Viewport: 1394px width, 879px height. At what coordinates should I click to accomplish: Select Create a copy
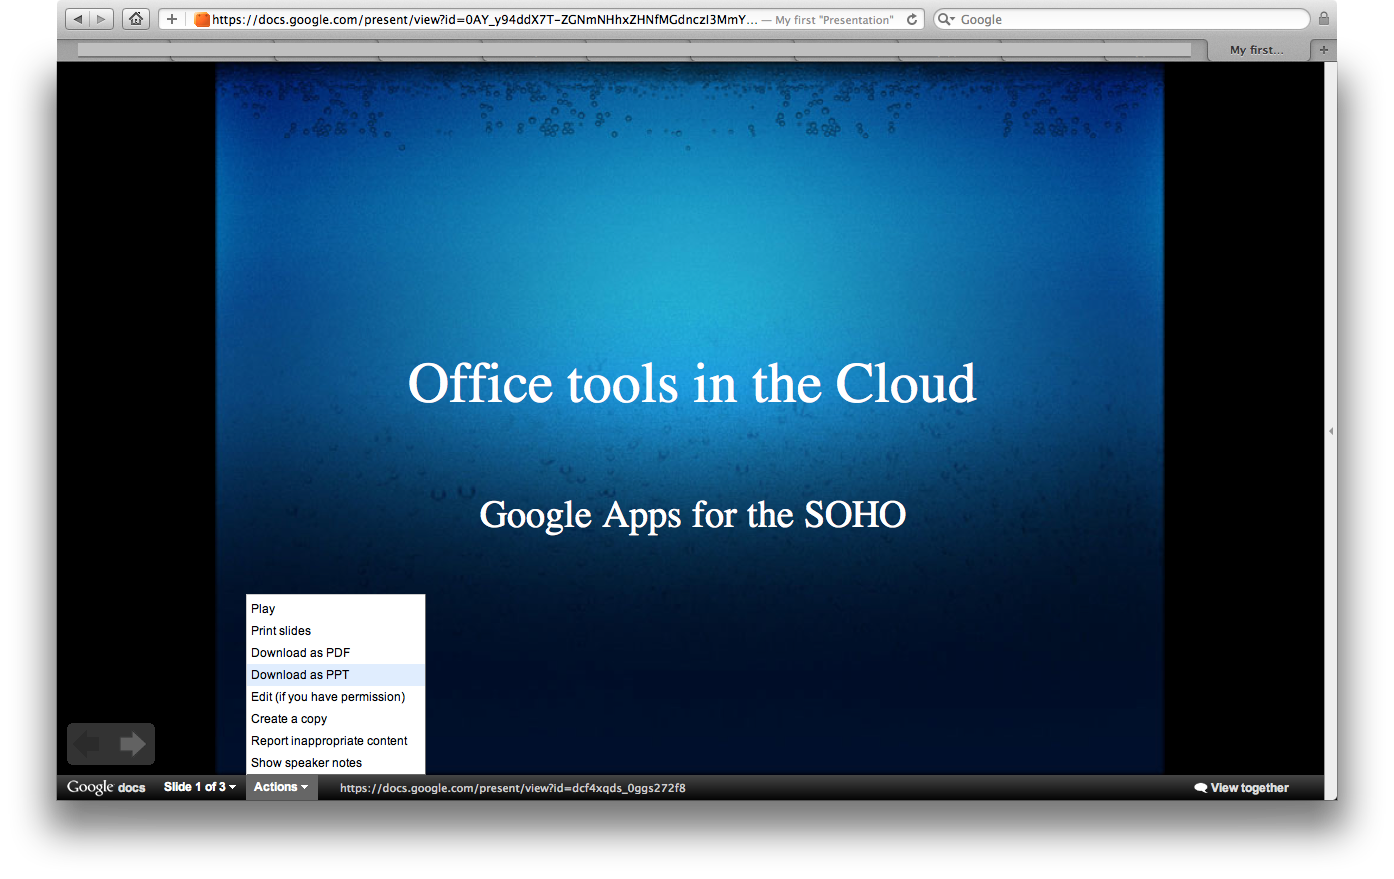point(335,719)
